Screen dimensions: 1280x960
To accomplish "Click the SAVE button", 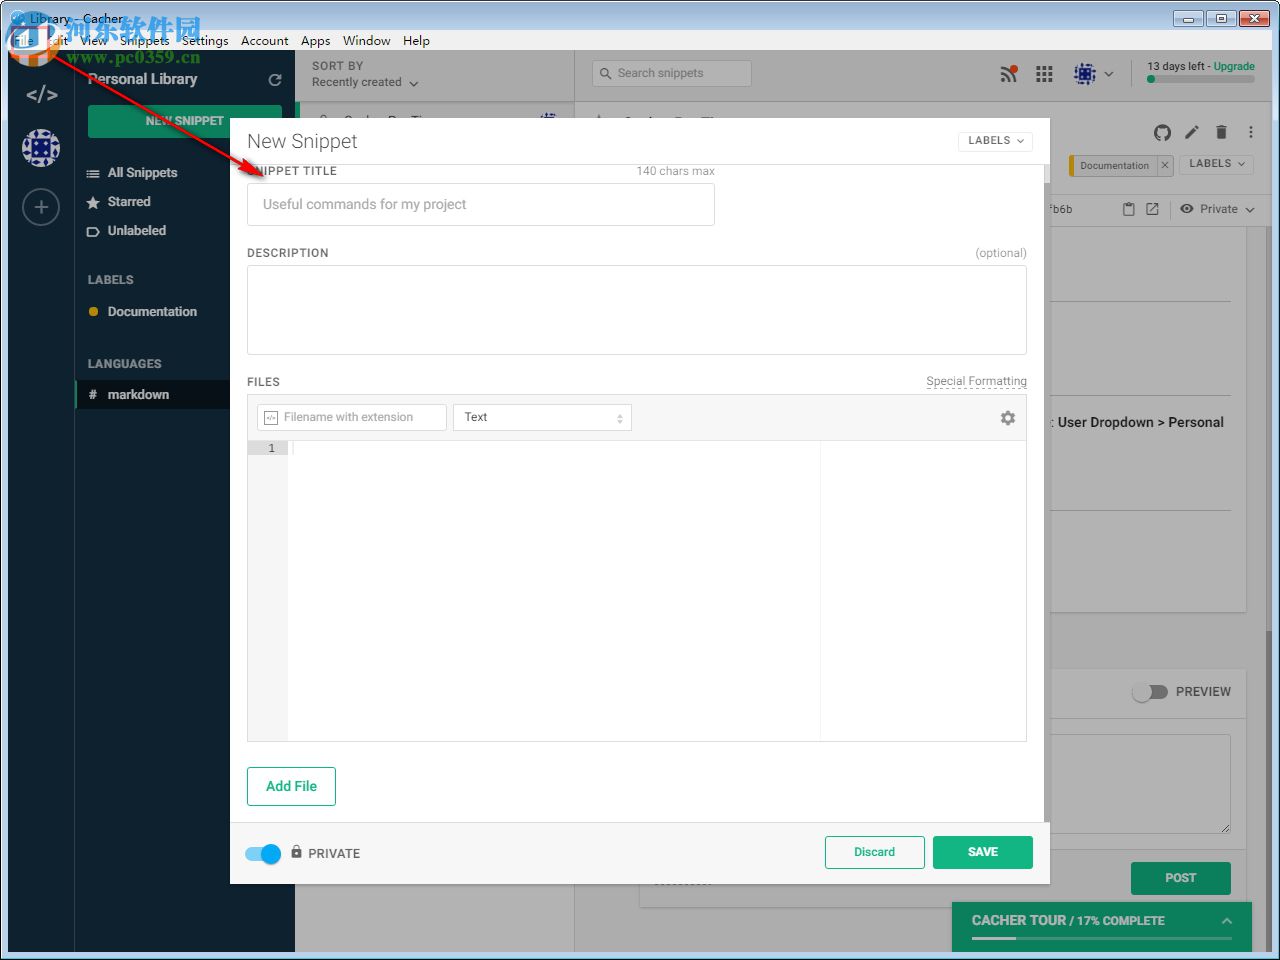I will [x=983, y=852].
